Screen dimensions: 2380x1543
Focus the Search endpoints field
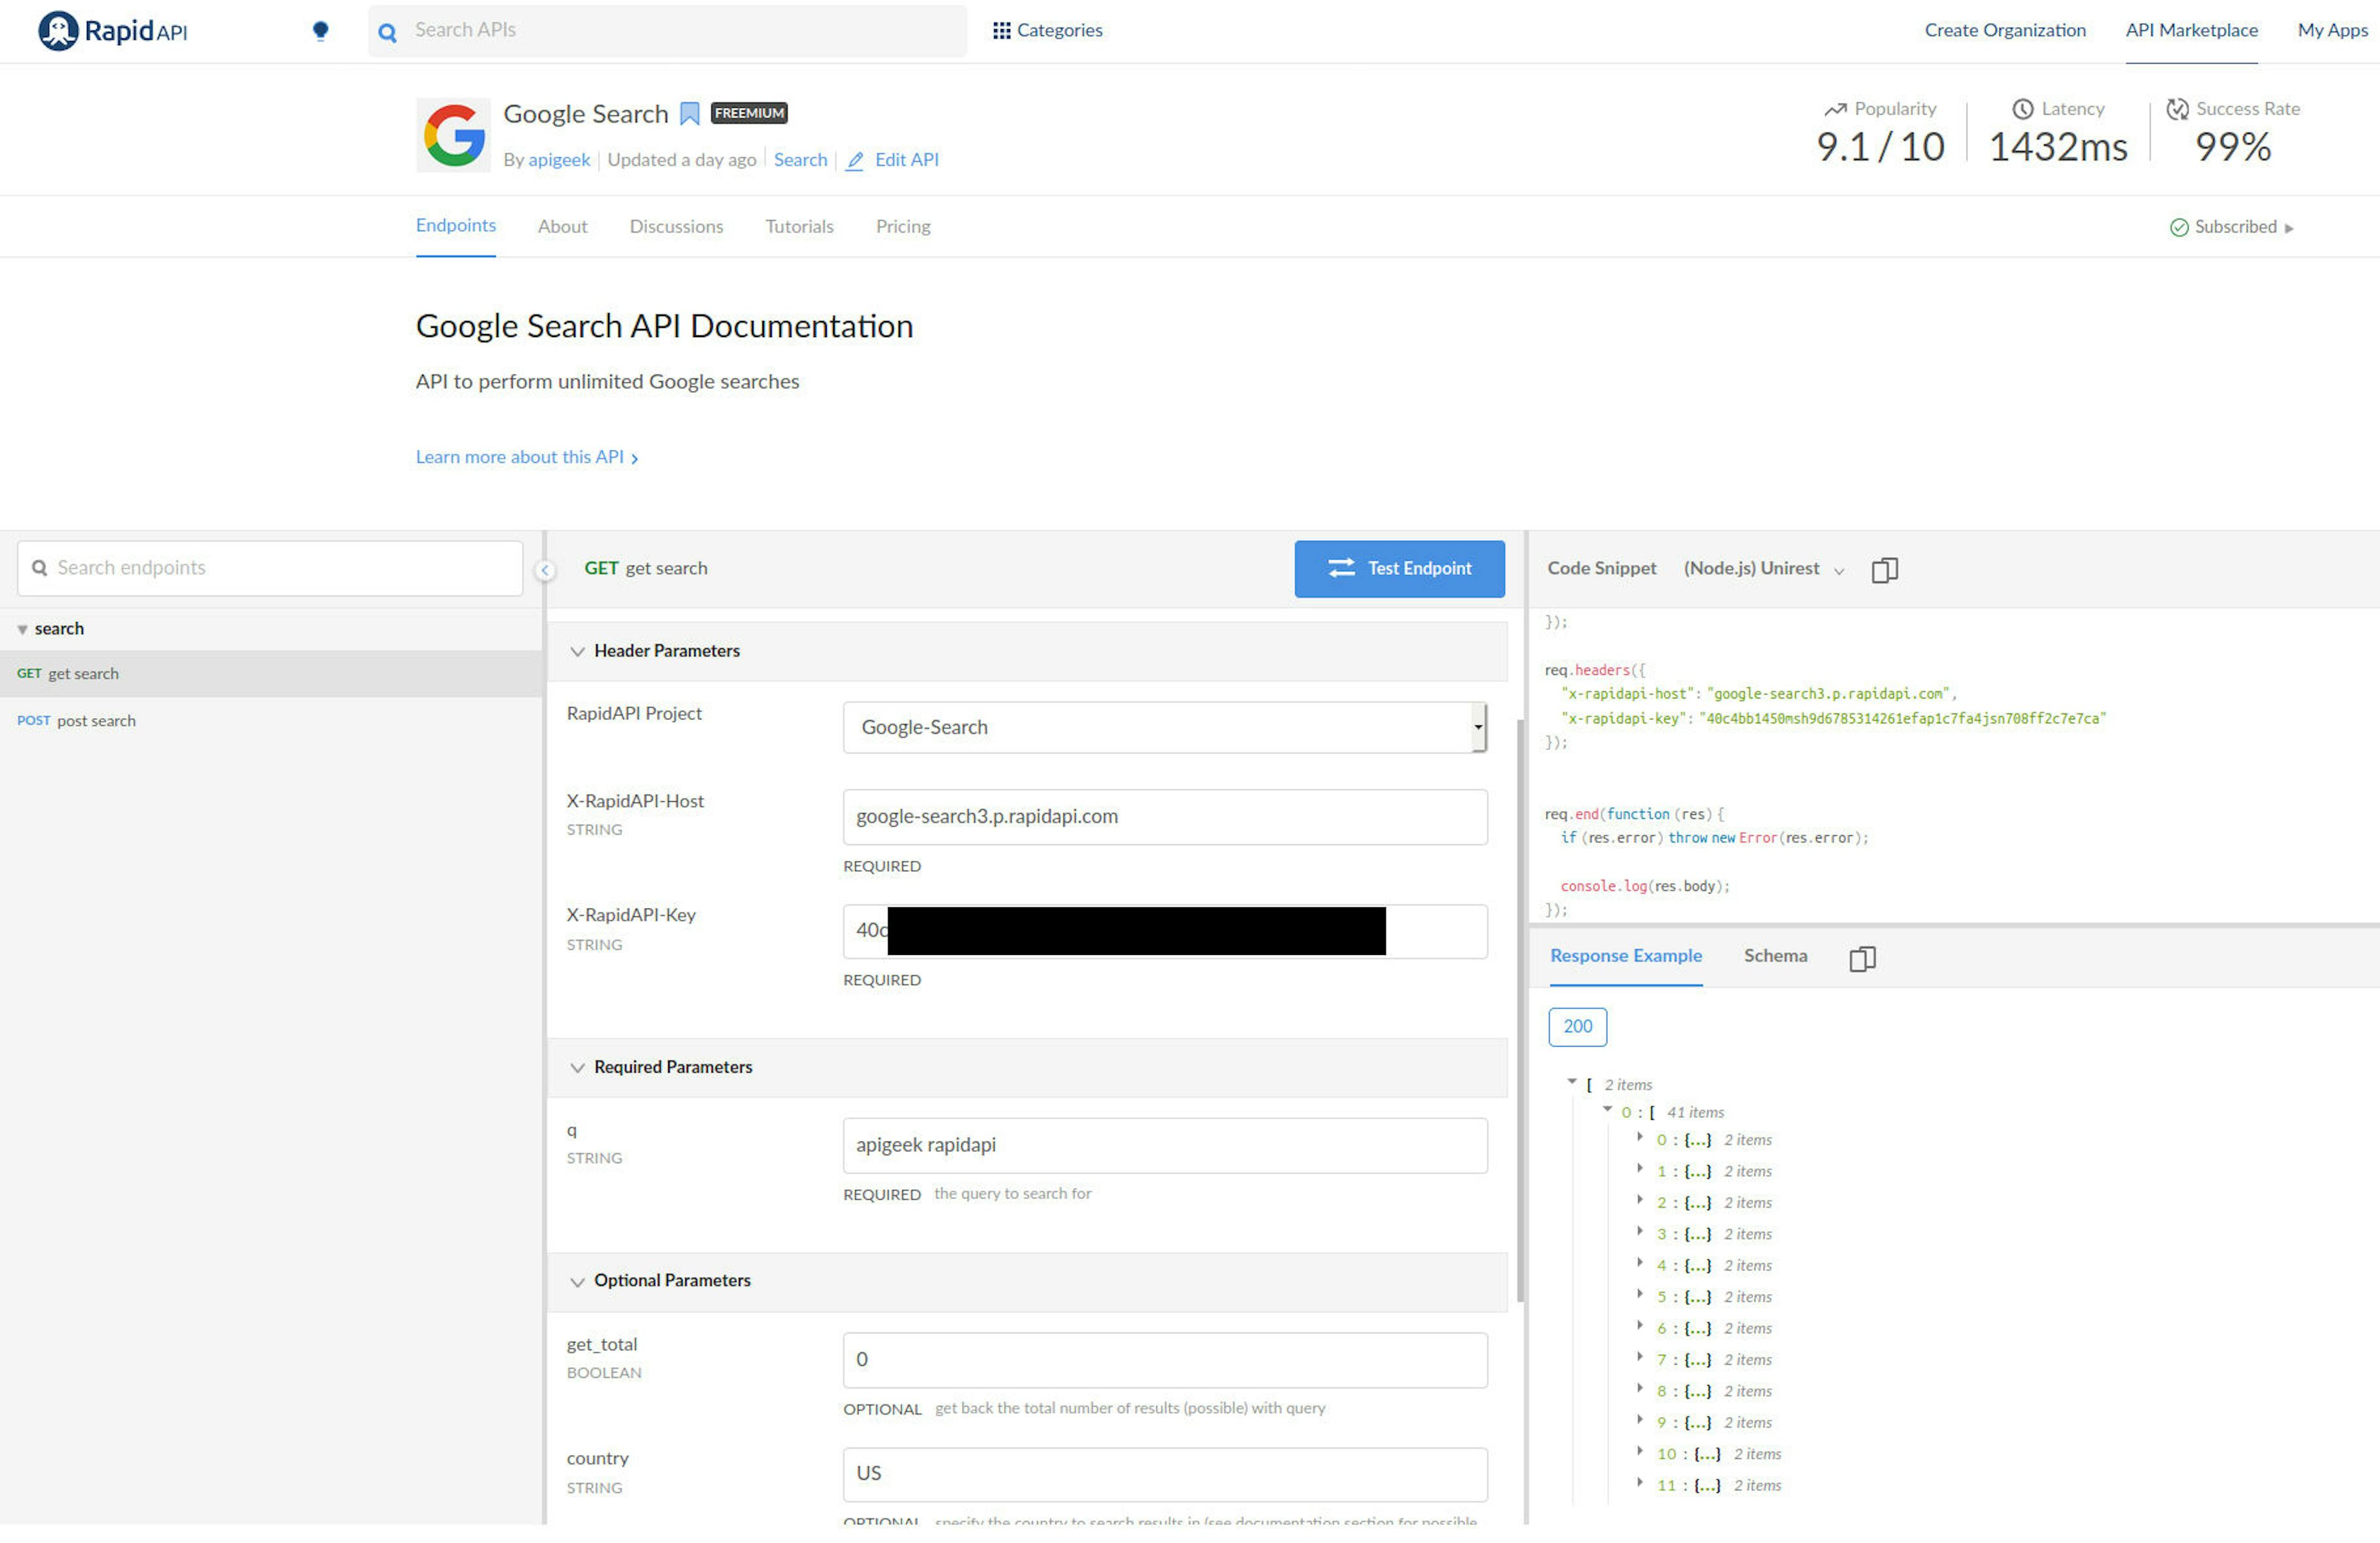[x=270, y=569]
